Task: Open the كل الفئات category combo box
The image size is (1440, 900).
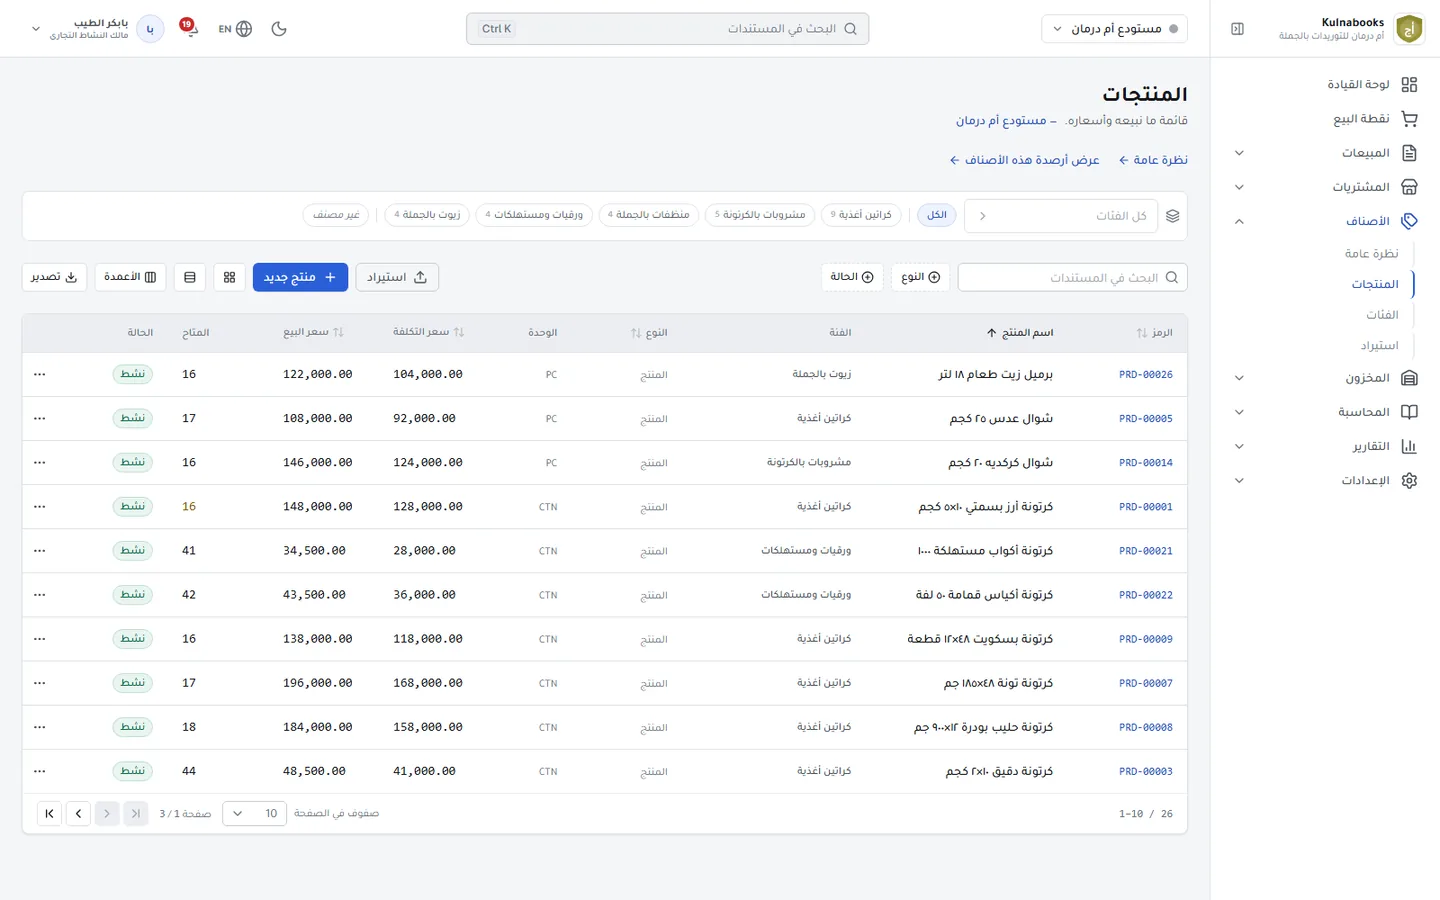Action: (x=1061, y=216)
